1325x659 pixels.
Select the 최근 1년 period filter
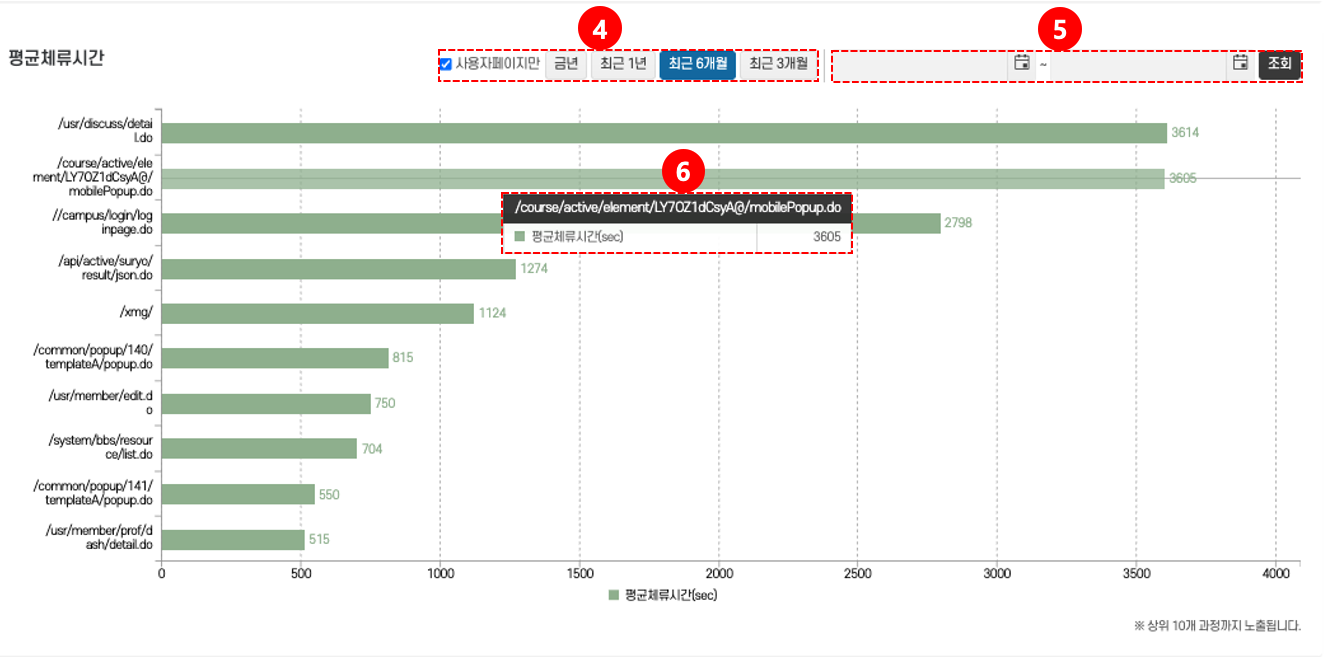(623, 64)
